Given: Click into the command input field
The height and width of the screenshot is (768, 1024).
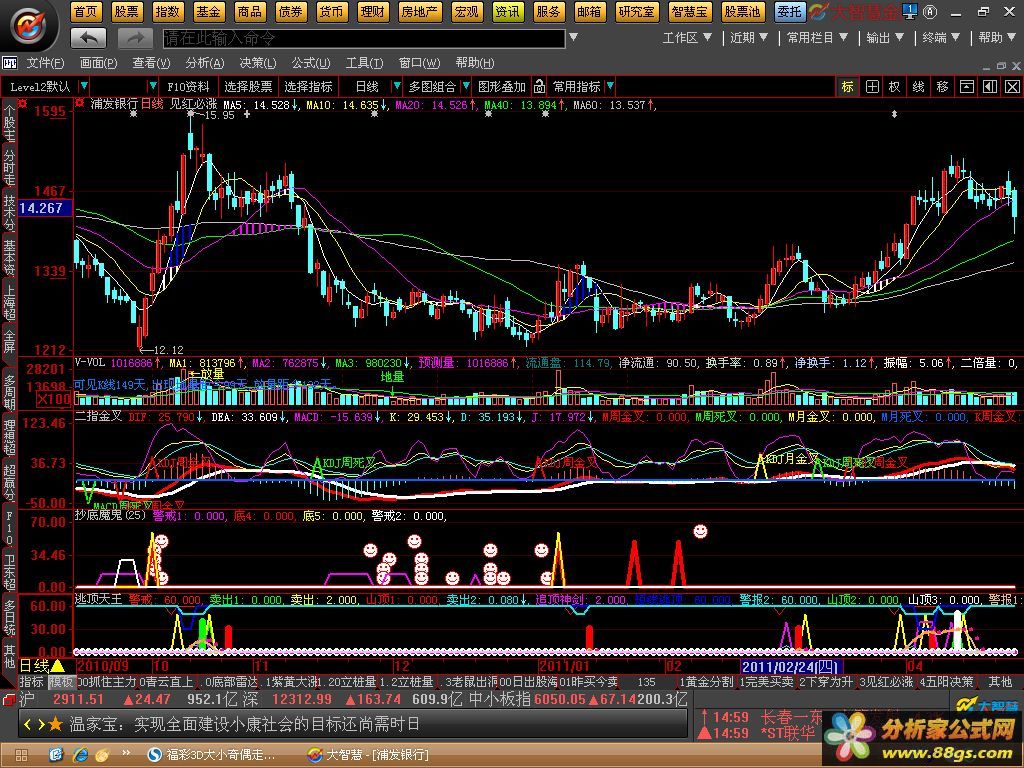Looking at the screenshot, I should (x=364, y=39).
